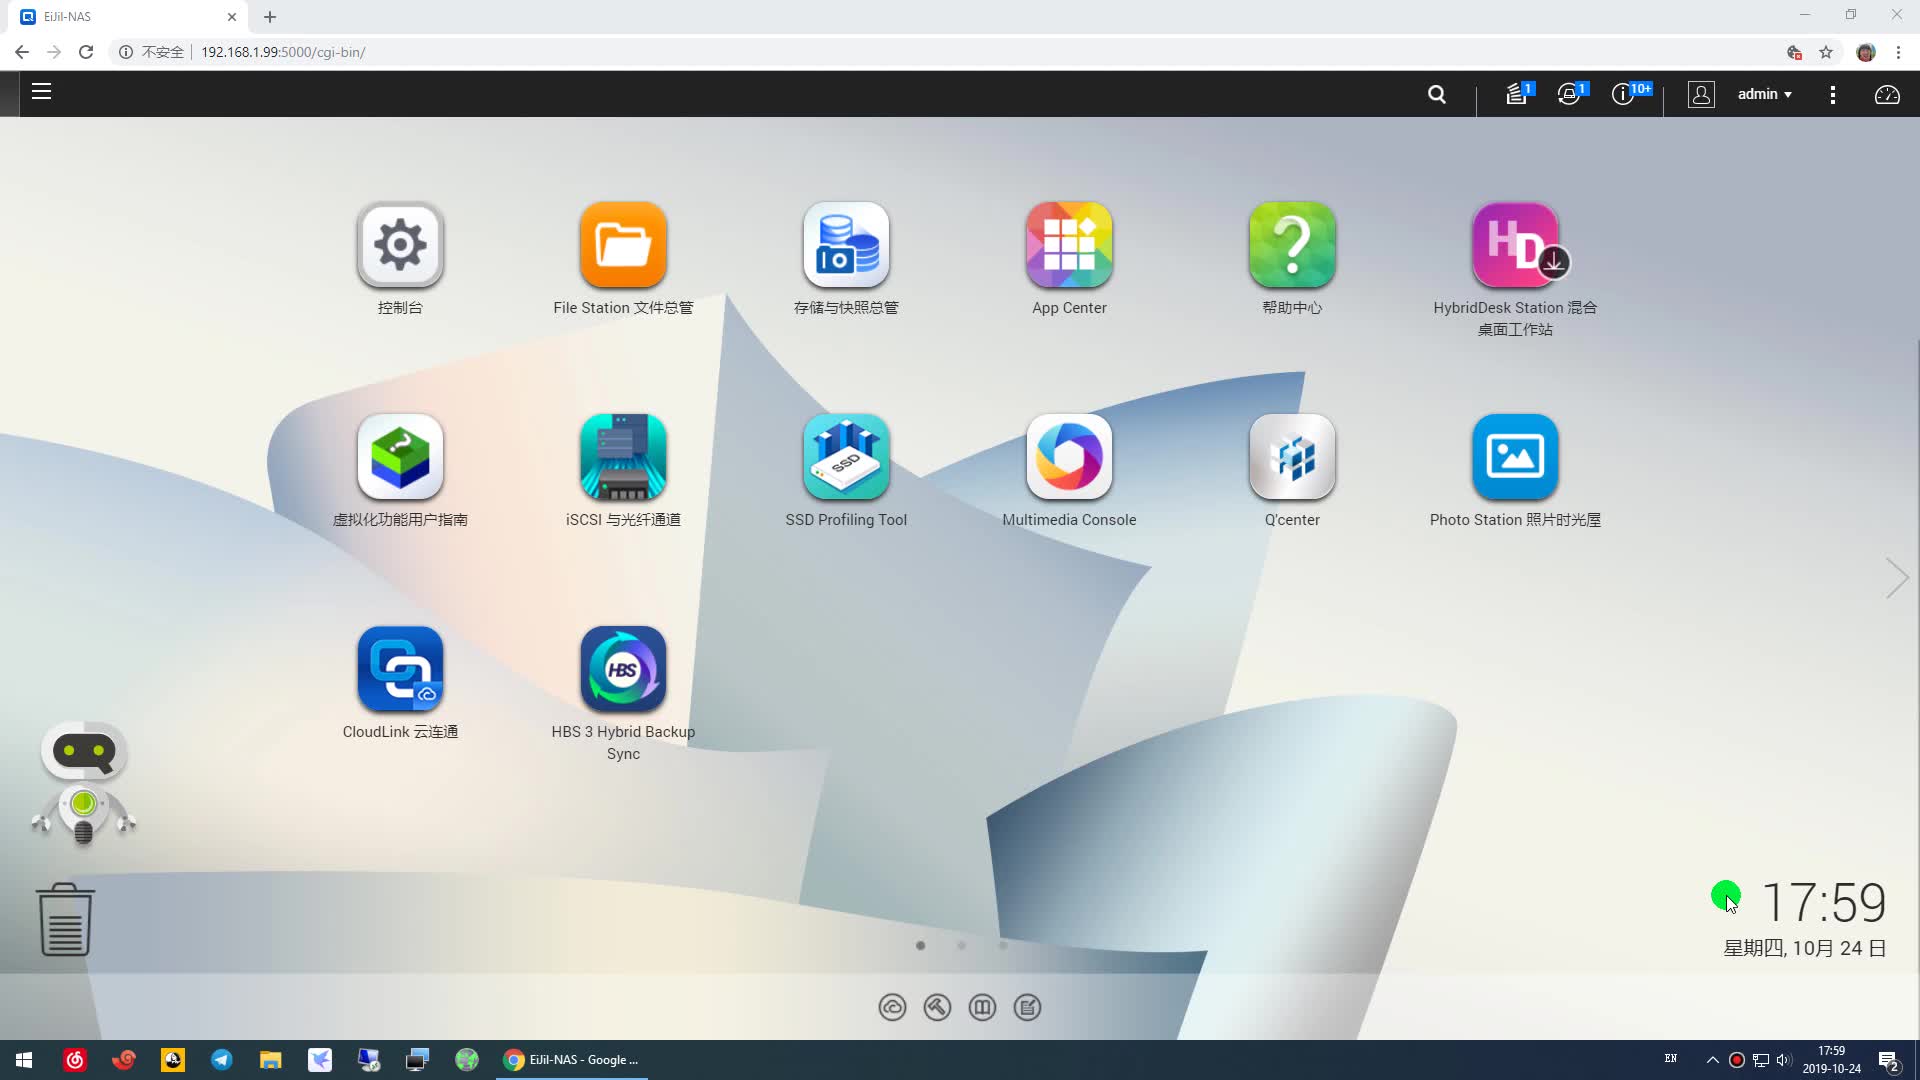Open the CloudLink app icon
This screenshot has width=1920, height=1080.
[x=400, y=669]
